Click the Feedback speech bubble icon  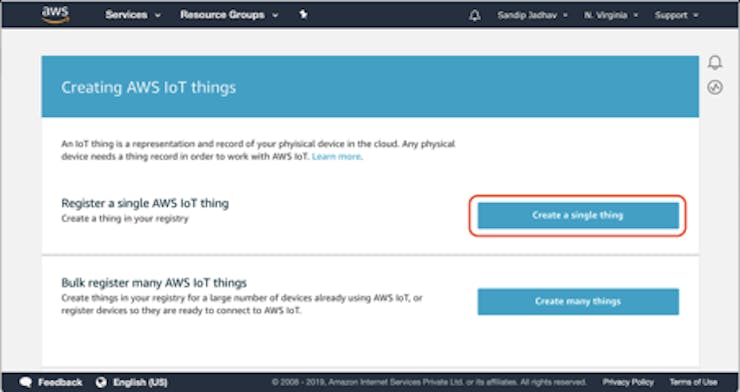[26, 382]
